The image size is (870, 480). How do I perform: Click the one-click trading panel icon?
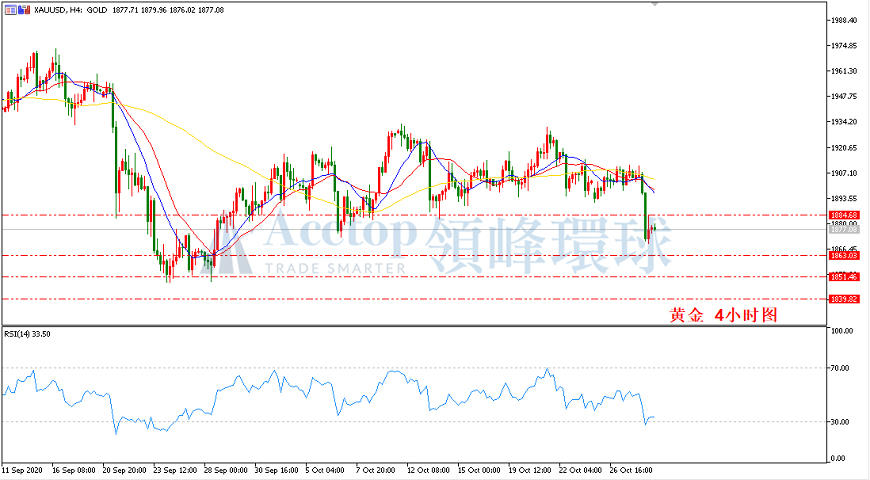point(11,9)
